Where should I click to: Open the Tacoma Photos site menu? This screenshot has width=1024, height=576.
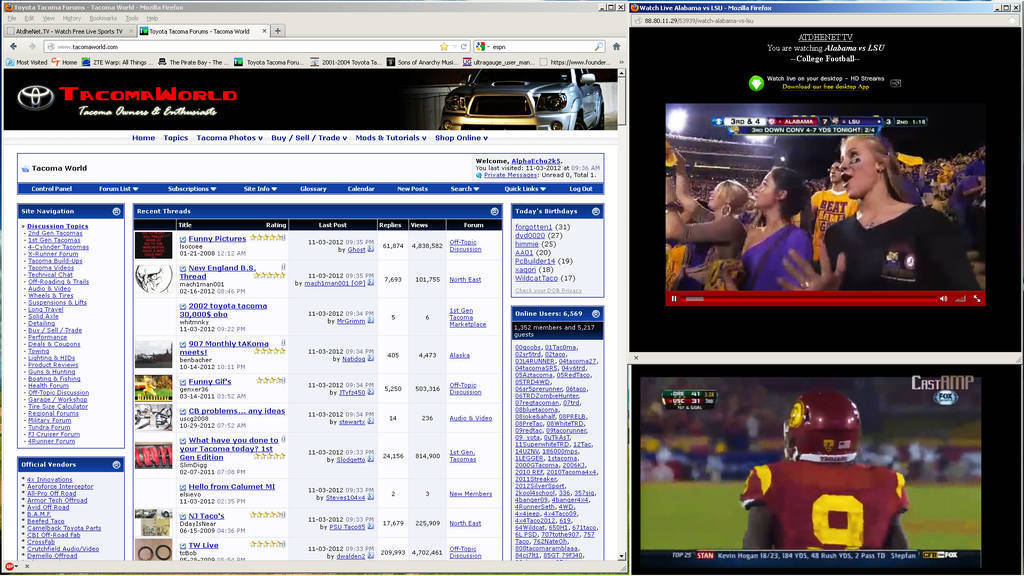(x=229, y=138)
